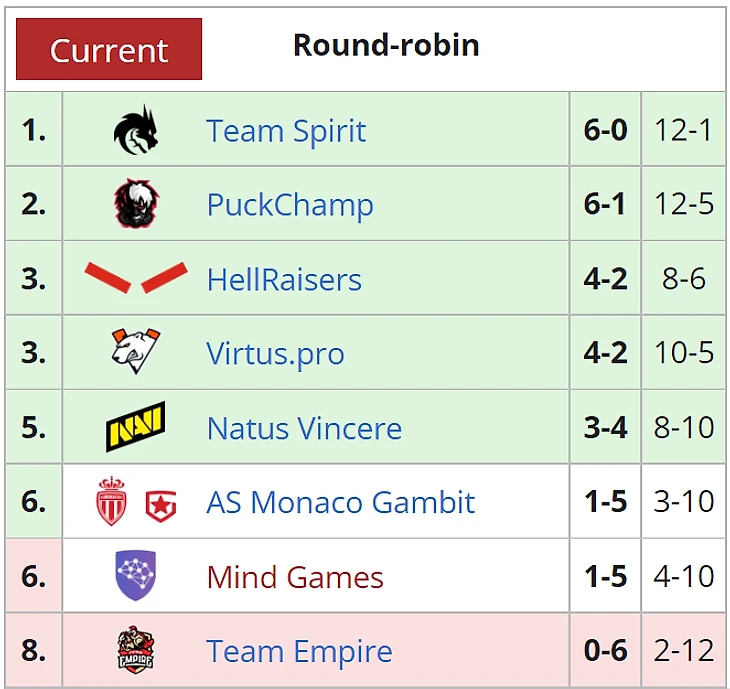Click the Team Empire logo
The height and width of the screenshot is (689, 730).
click(x=135, y=650)
